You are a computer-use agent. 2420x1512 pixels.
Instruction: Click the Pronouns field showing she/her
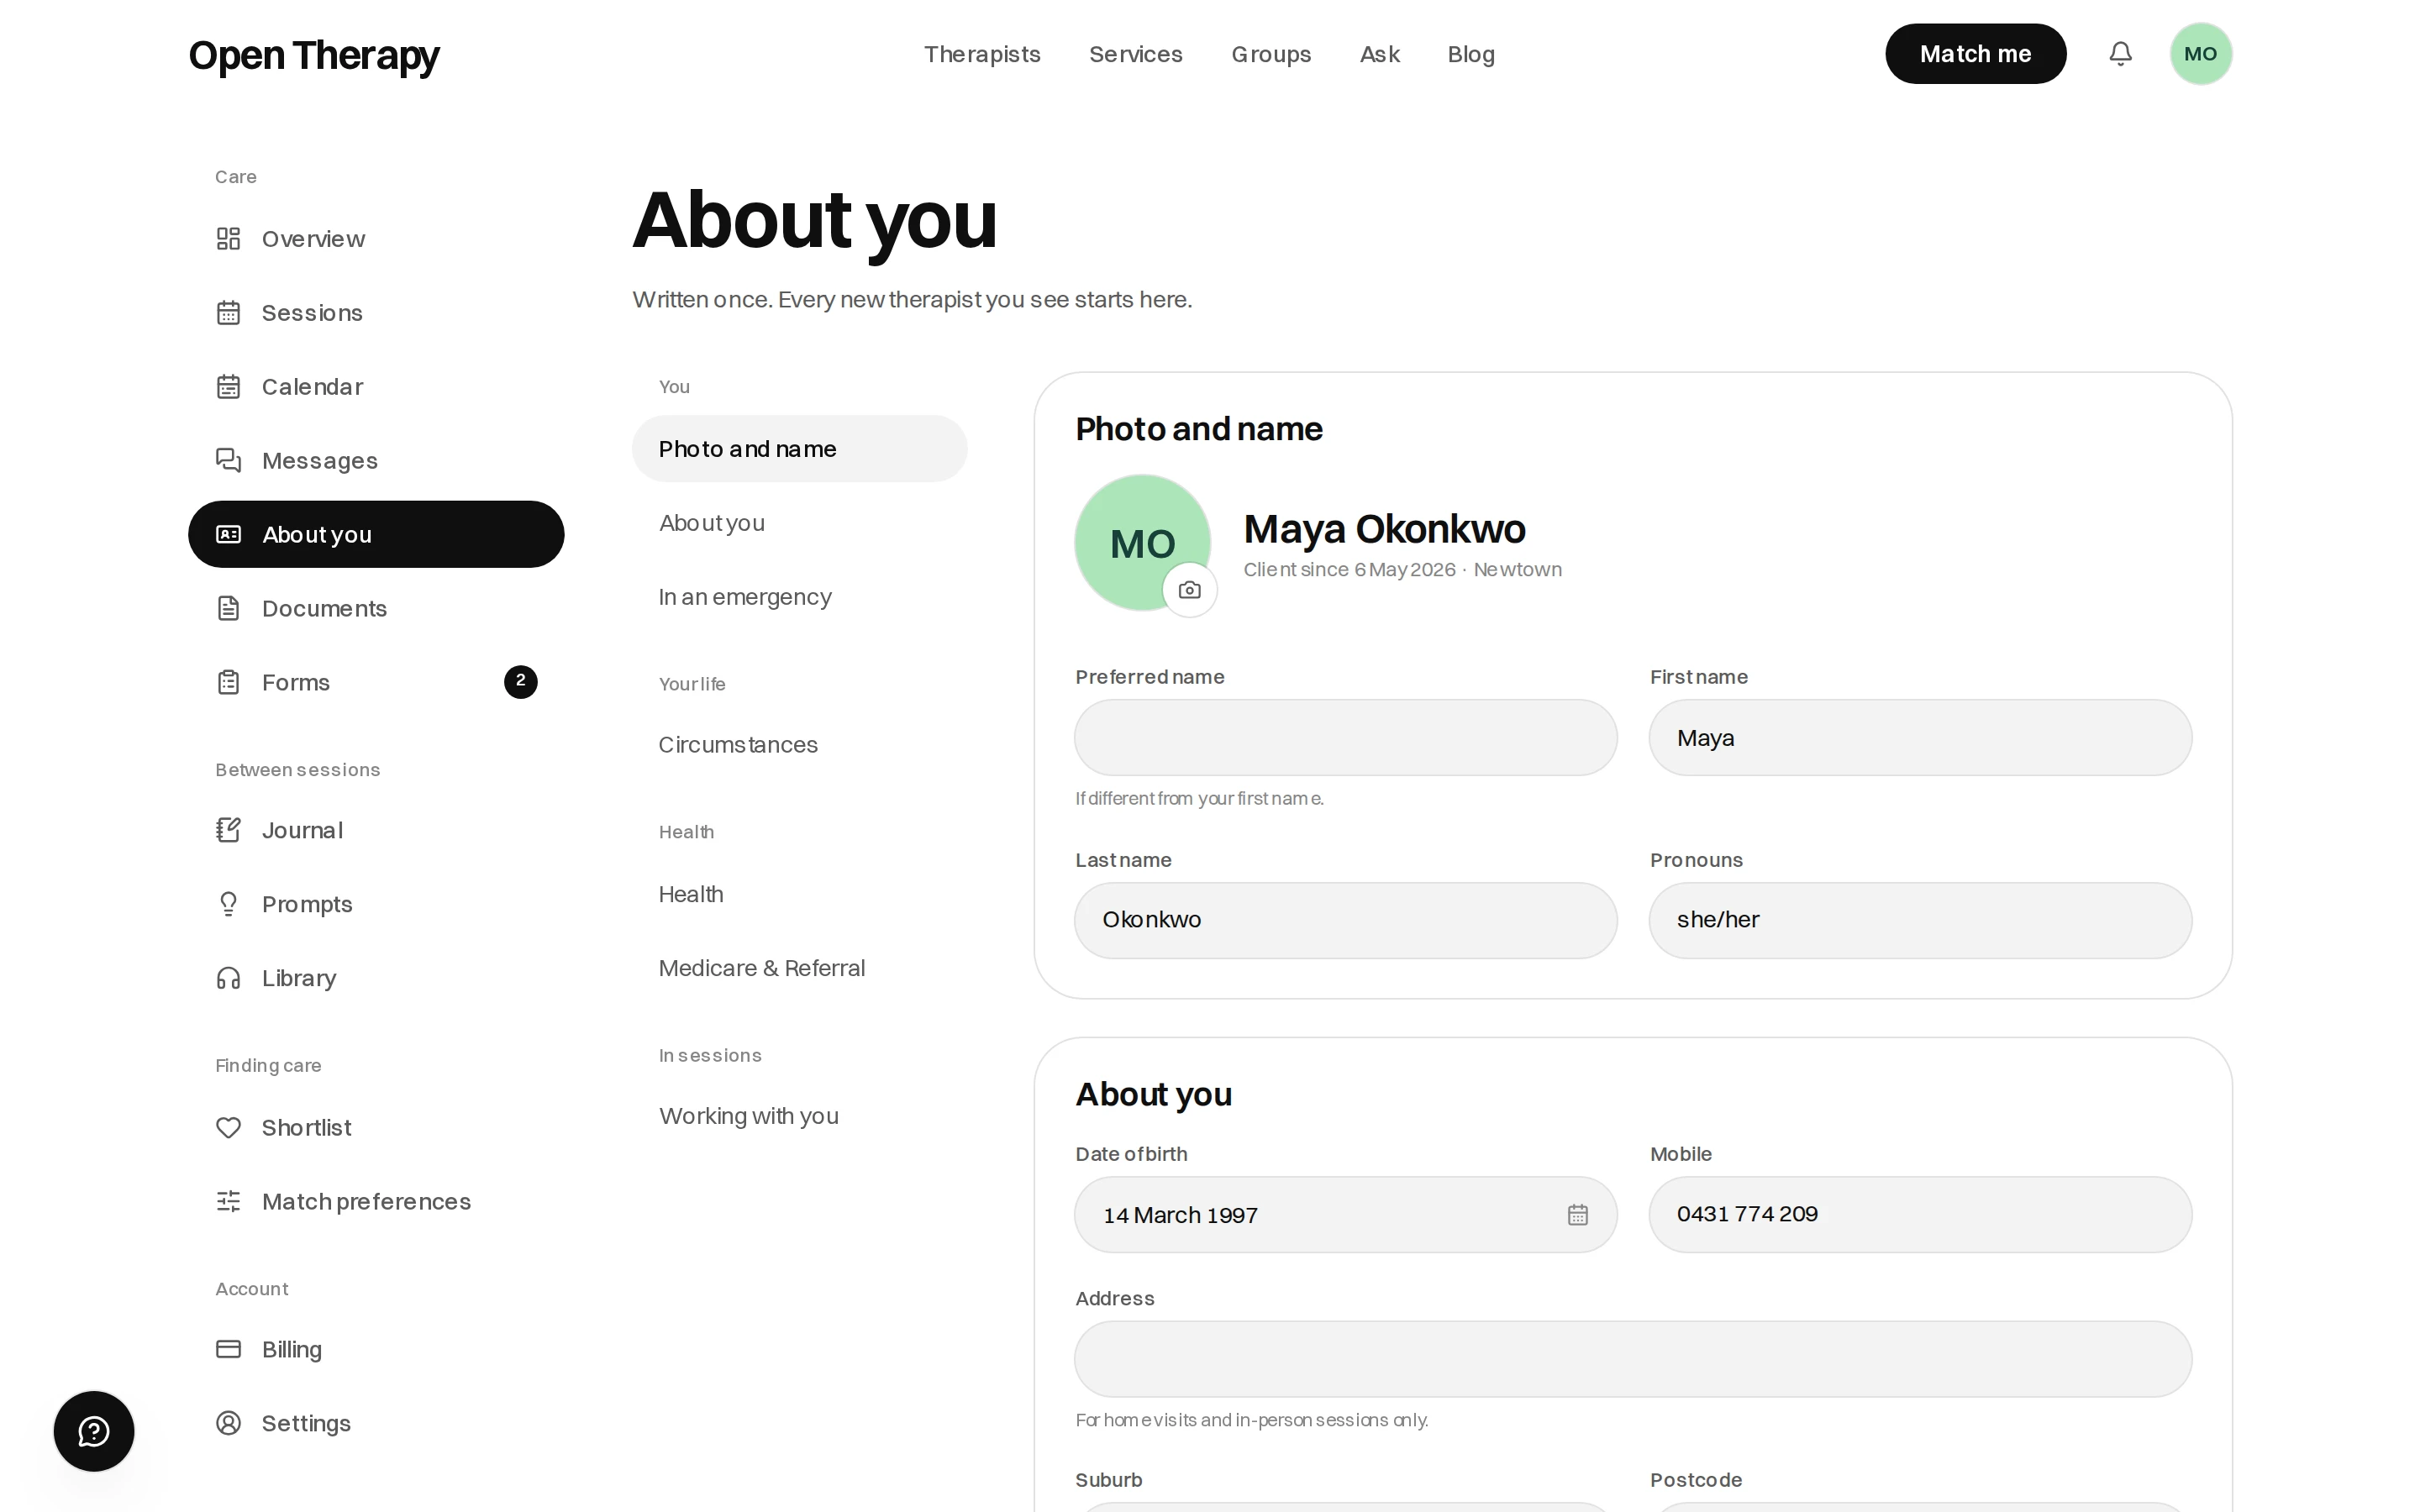pos(1920,920)
